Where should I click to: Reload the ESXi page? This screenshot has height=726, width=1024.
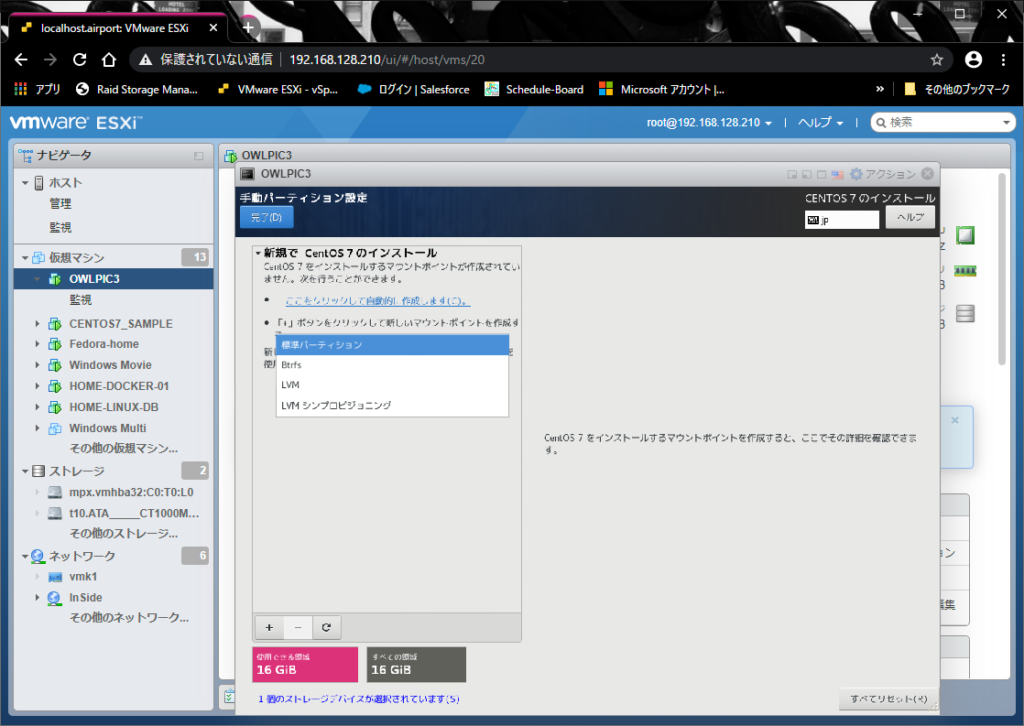click(x=80, y=60)
